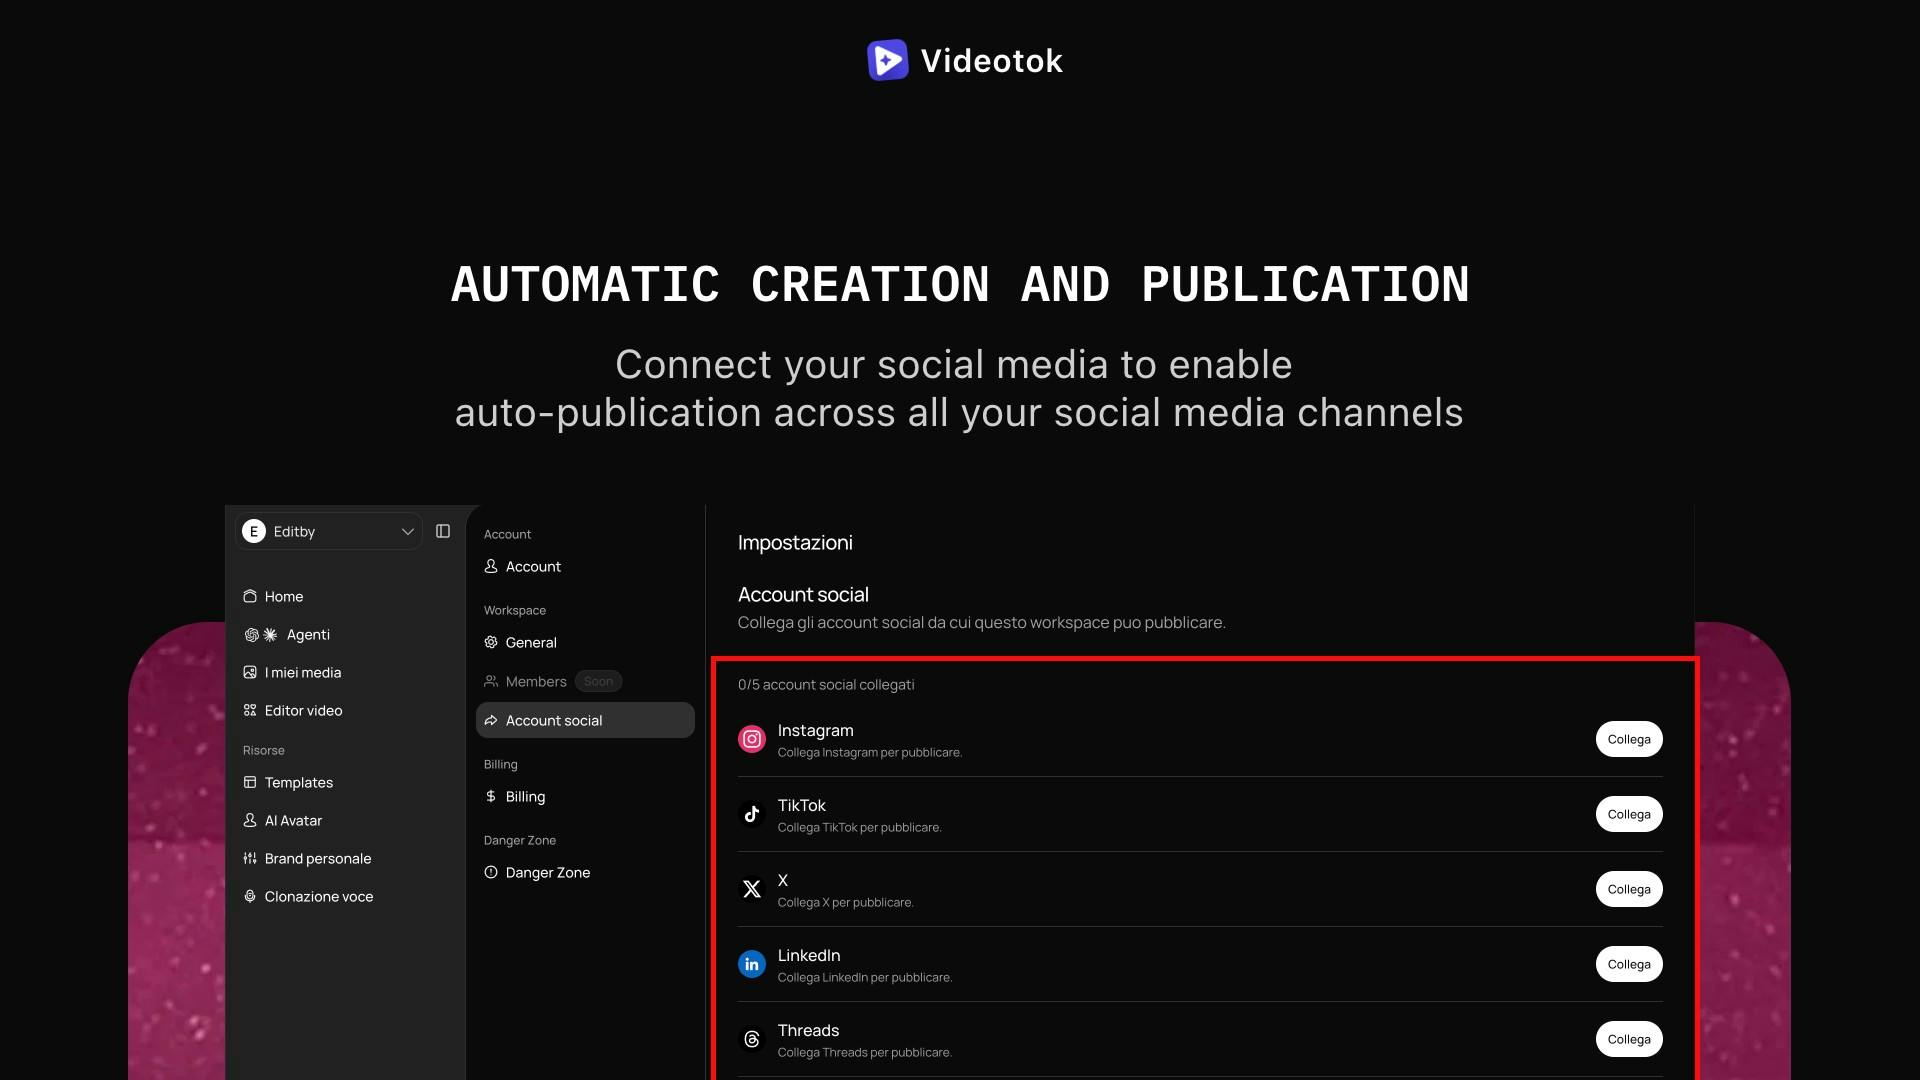The width and height of the screenshot is (1920, 1080).
Task: Click the LinkedIn row title
Action: tap(809, 955)
